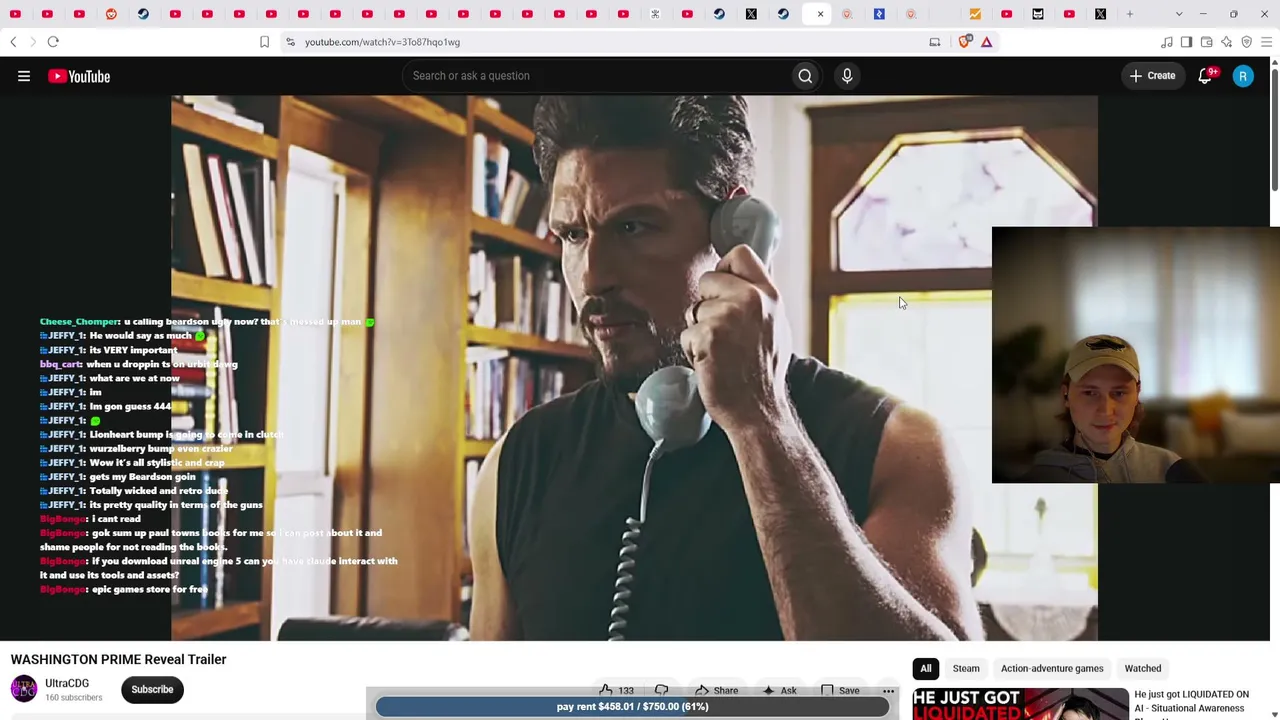1280x720 pixels.
Task: Open the UltraCDG channel avatar
Action: [x=24, y=689]
